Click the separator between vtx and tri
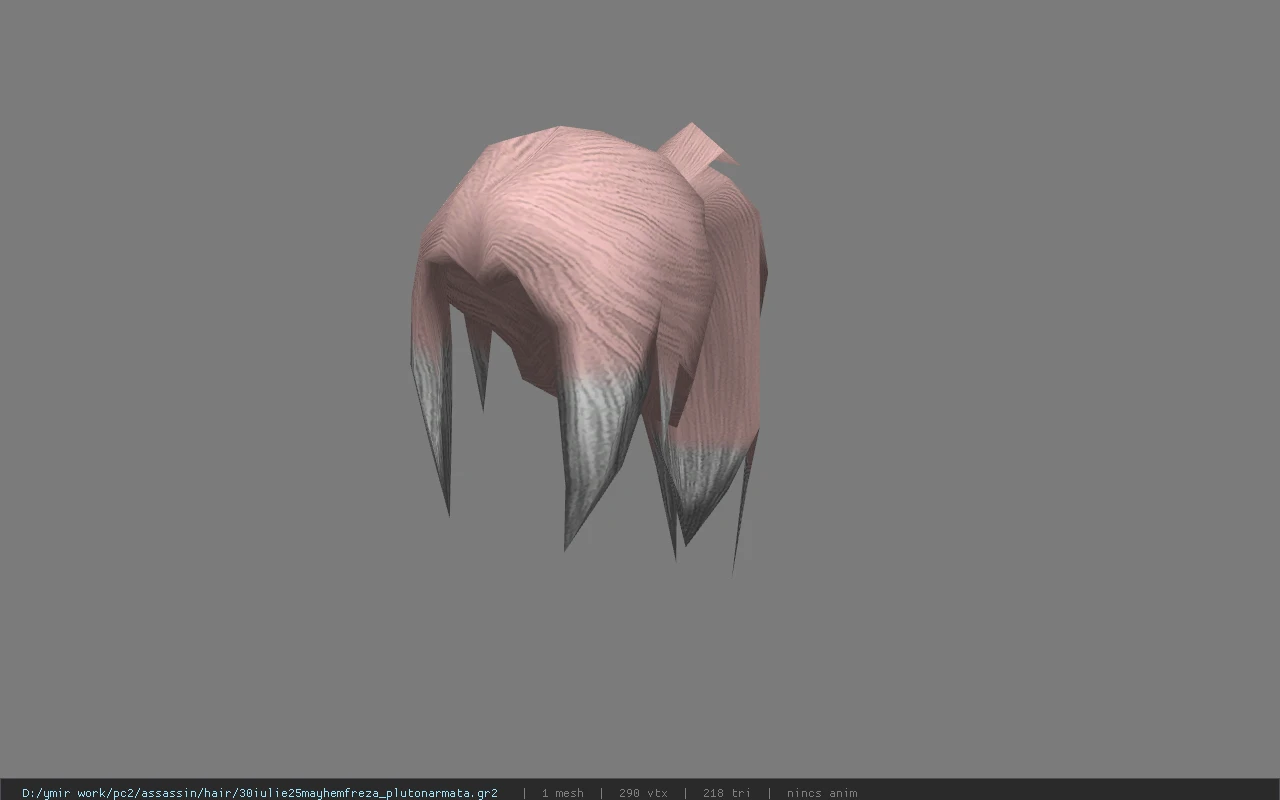This screenshot has width=1280, height=800. click(685, 793)
